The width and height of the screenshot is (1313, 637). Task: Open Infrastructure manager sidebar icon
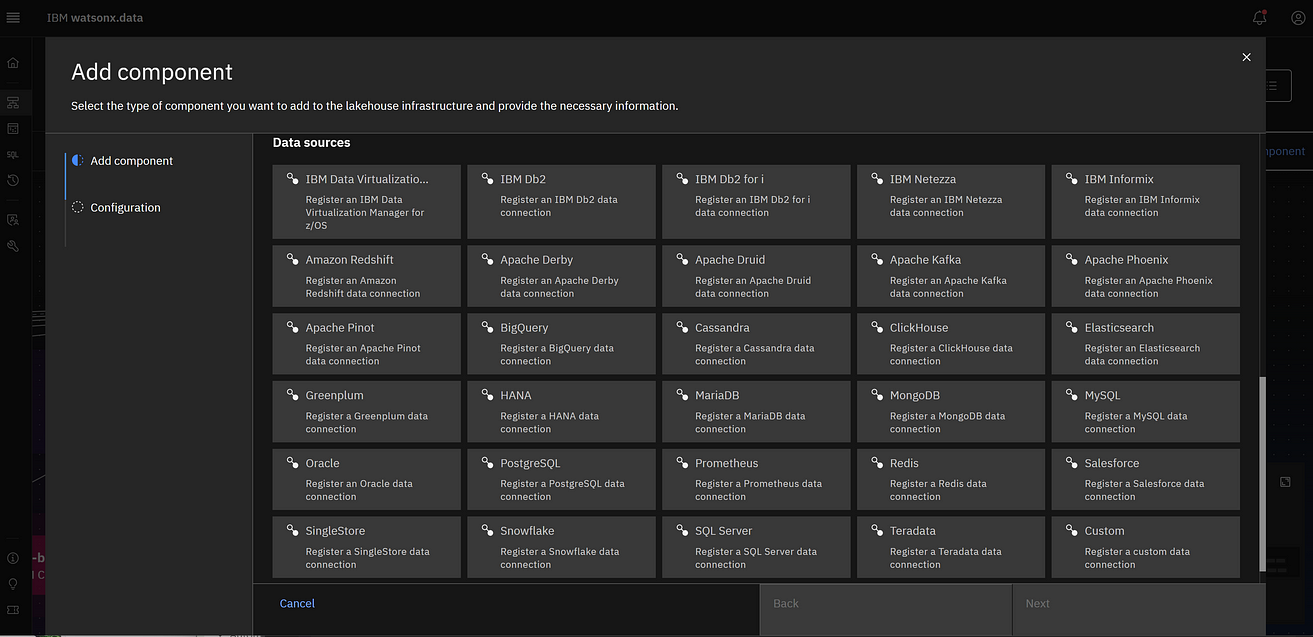tap(13, 103)
